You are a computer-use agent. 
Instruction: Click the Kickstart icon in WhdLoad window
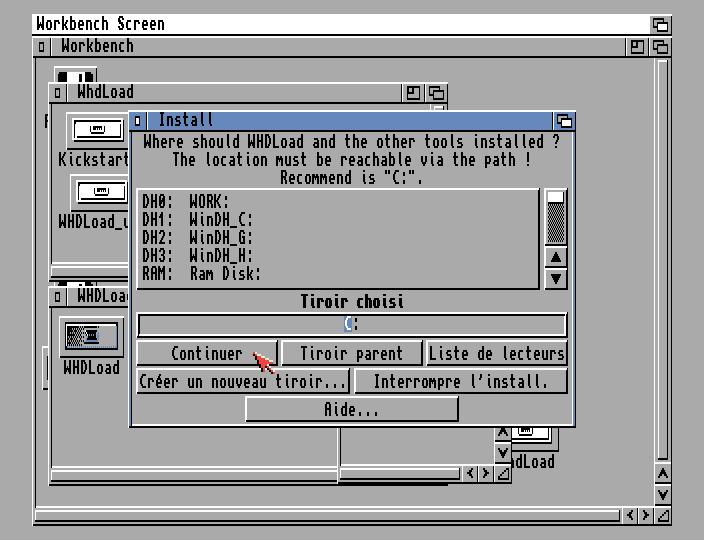coord(97,130)
